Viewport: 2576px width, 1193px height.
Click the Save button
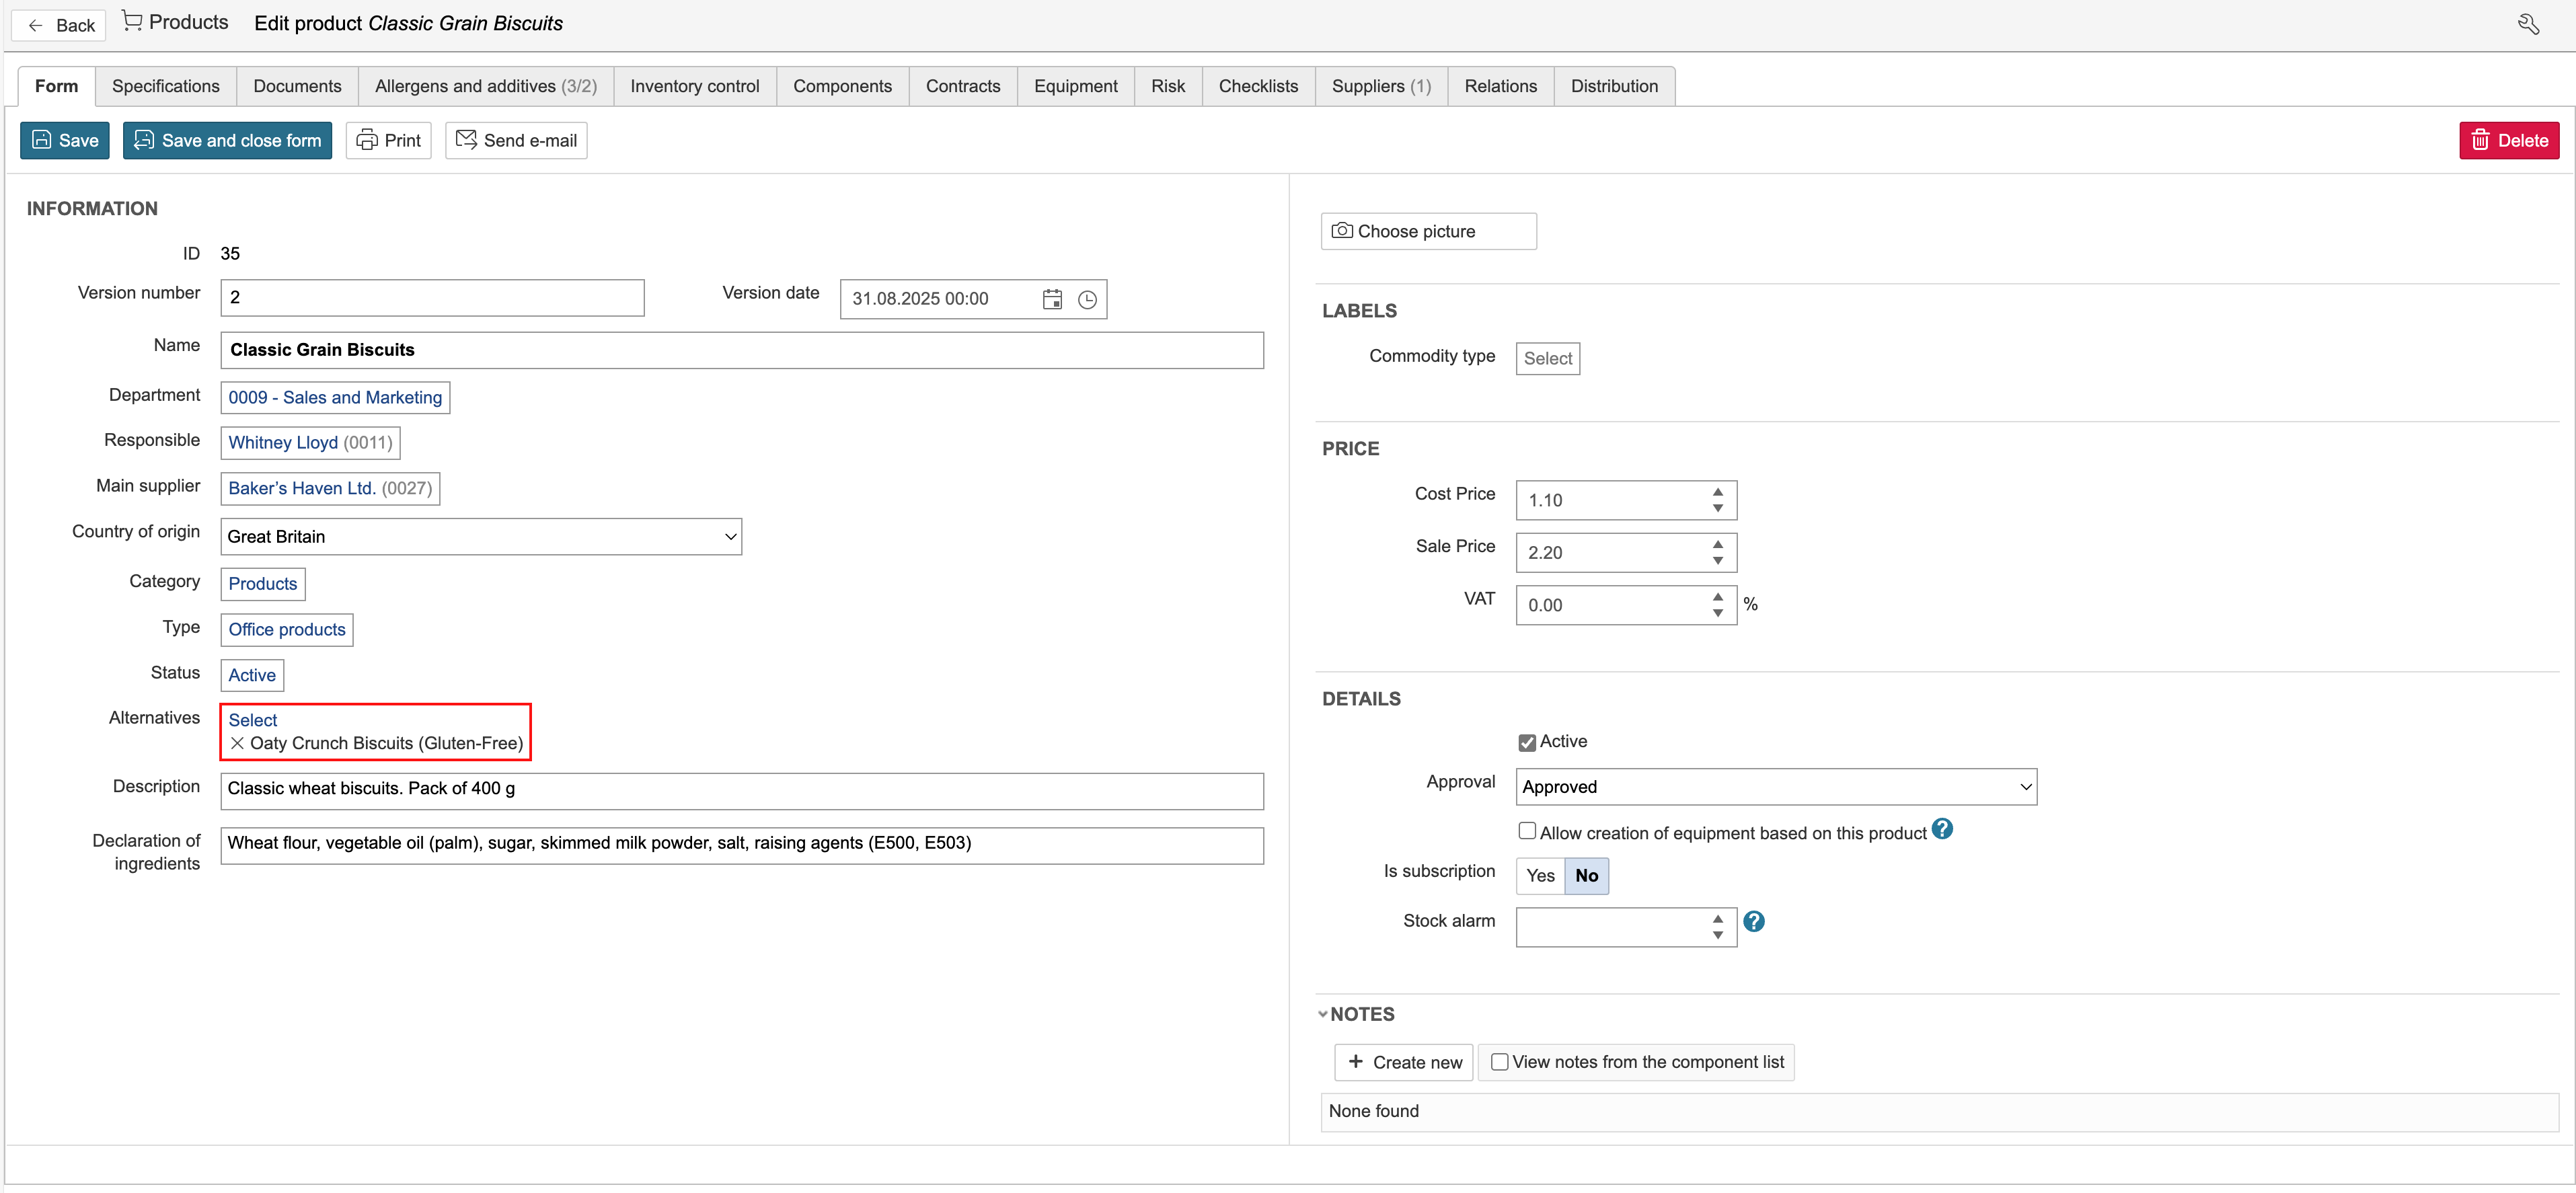65,141
